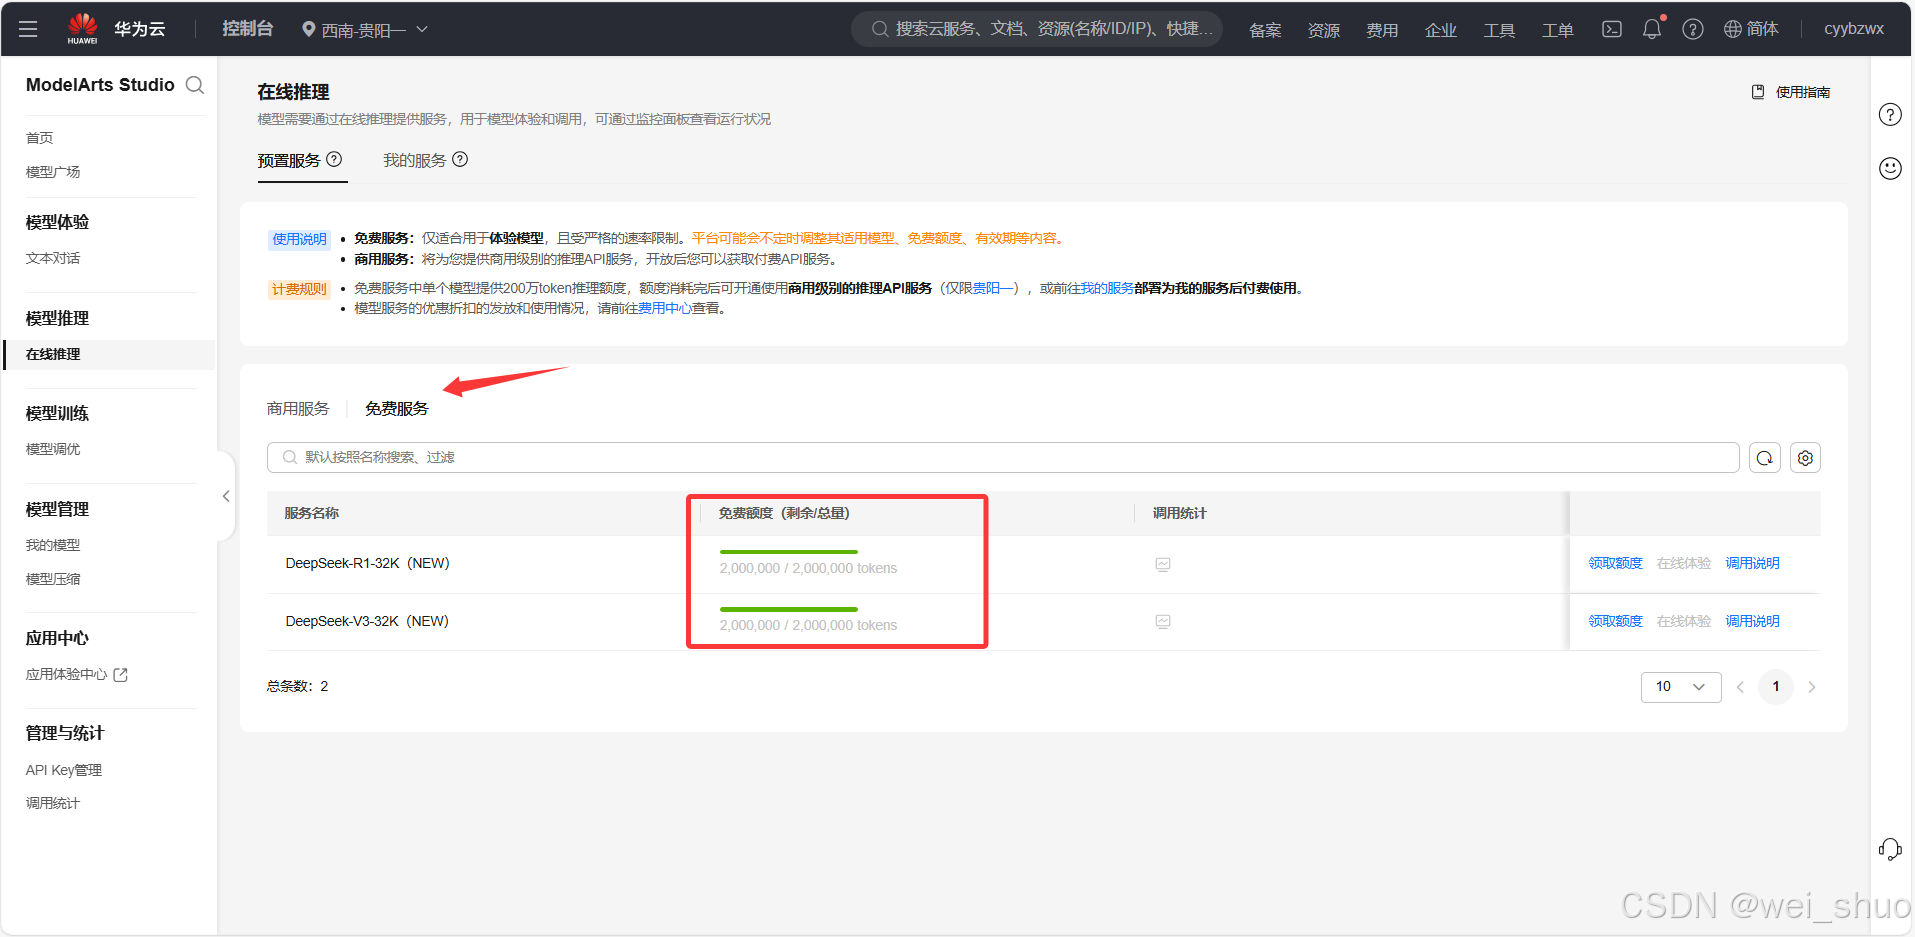The image size is (1915, 937).
Task: Open 备案 in top menu
Action: tap(1265, 30)
